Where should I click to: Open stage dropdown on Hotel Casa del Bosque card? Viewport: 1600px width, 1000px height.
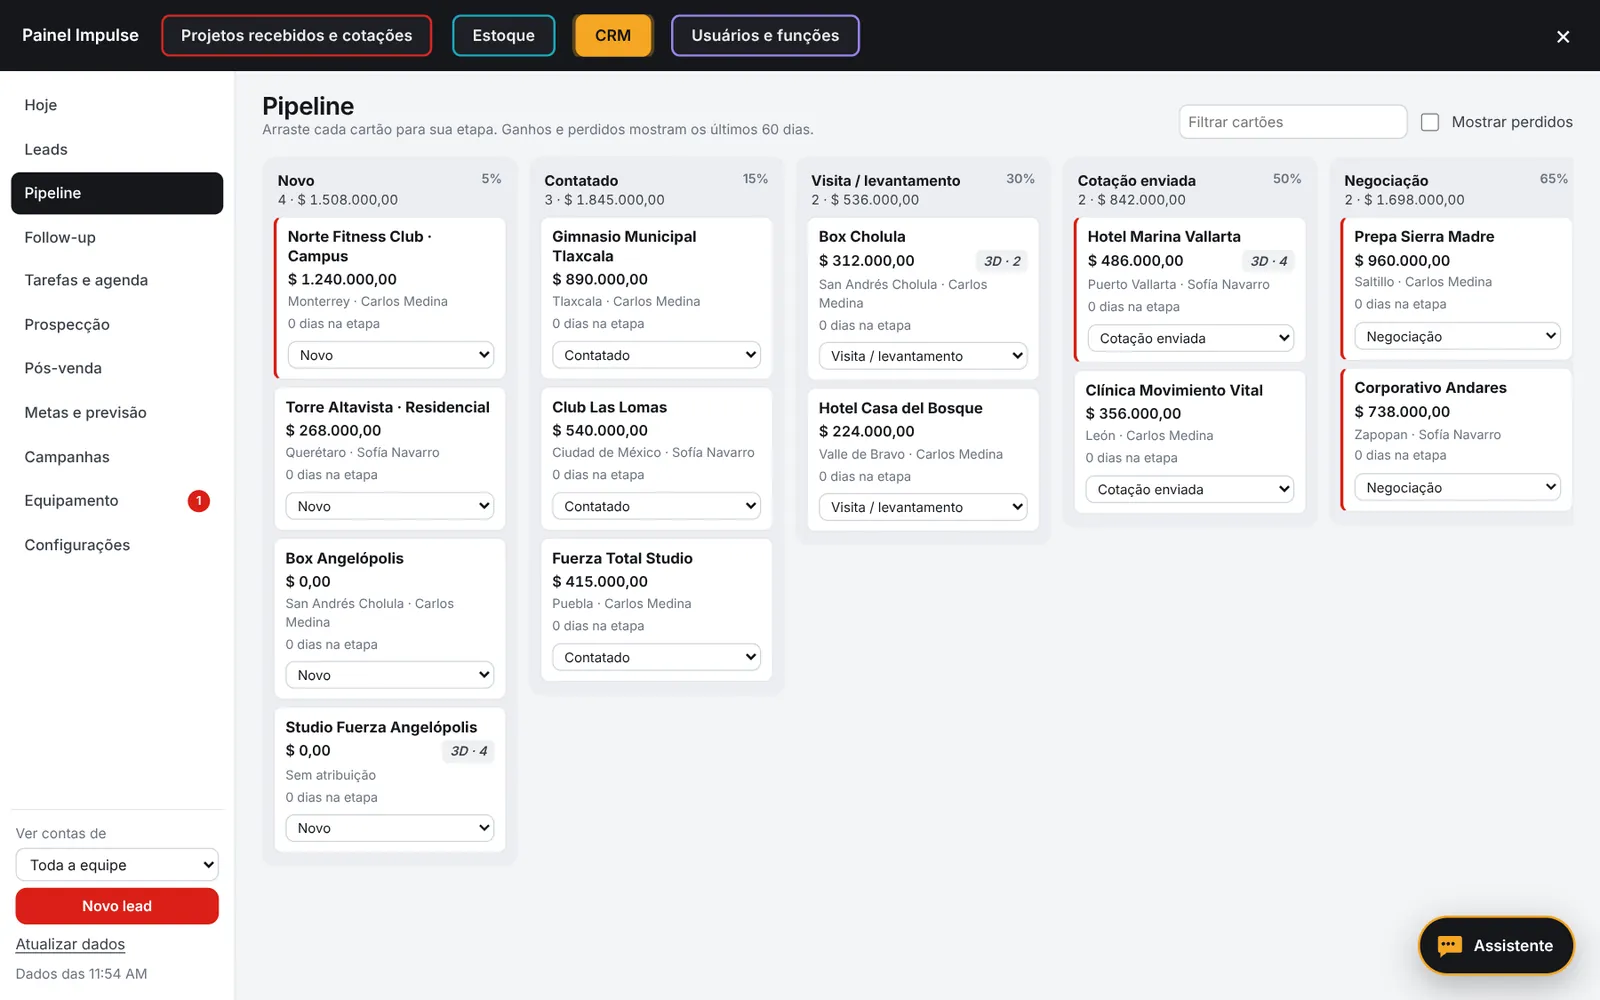(x=923, y=507)
